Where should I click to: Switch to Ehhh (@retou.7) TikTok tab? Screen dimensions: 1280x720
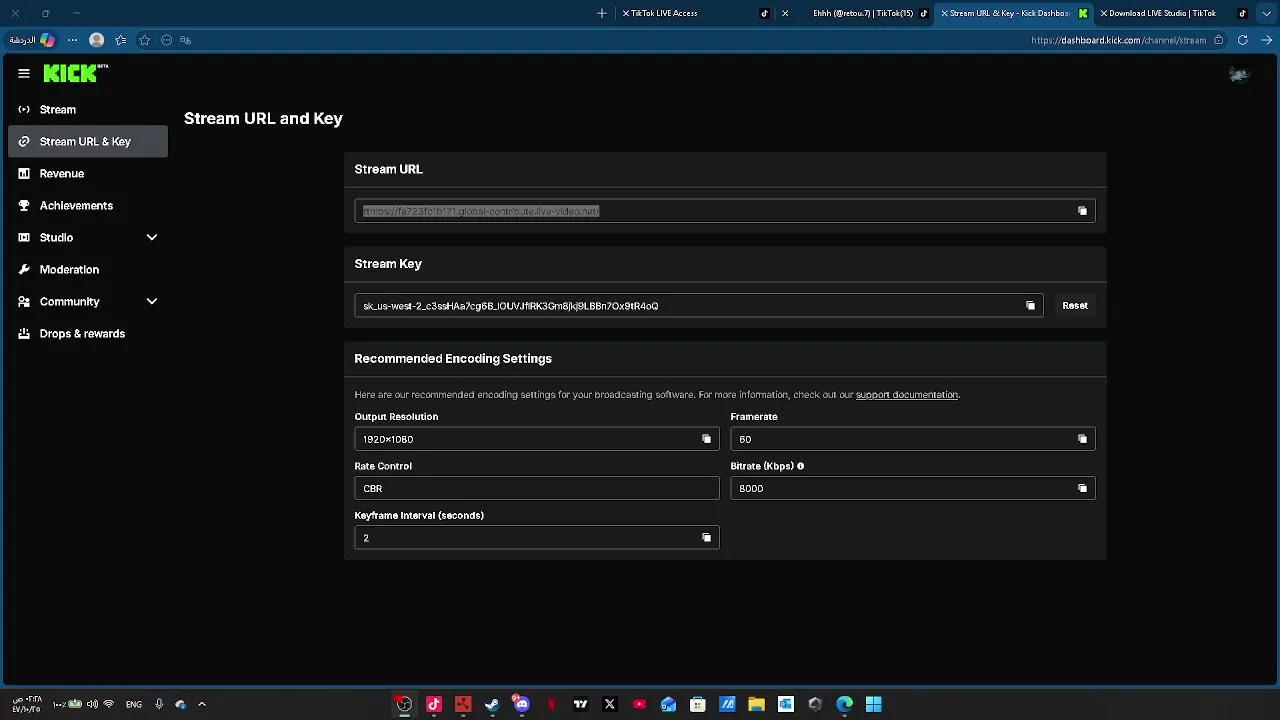coord(857,13)
